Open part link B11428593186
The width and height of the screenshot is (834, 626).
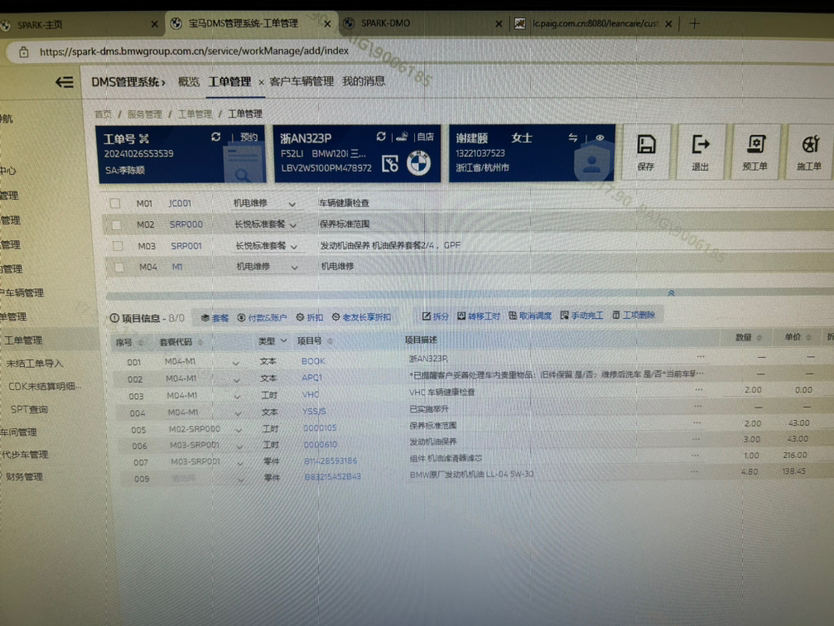330,461
